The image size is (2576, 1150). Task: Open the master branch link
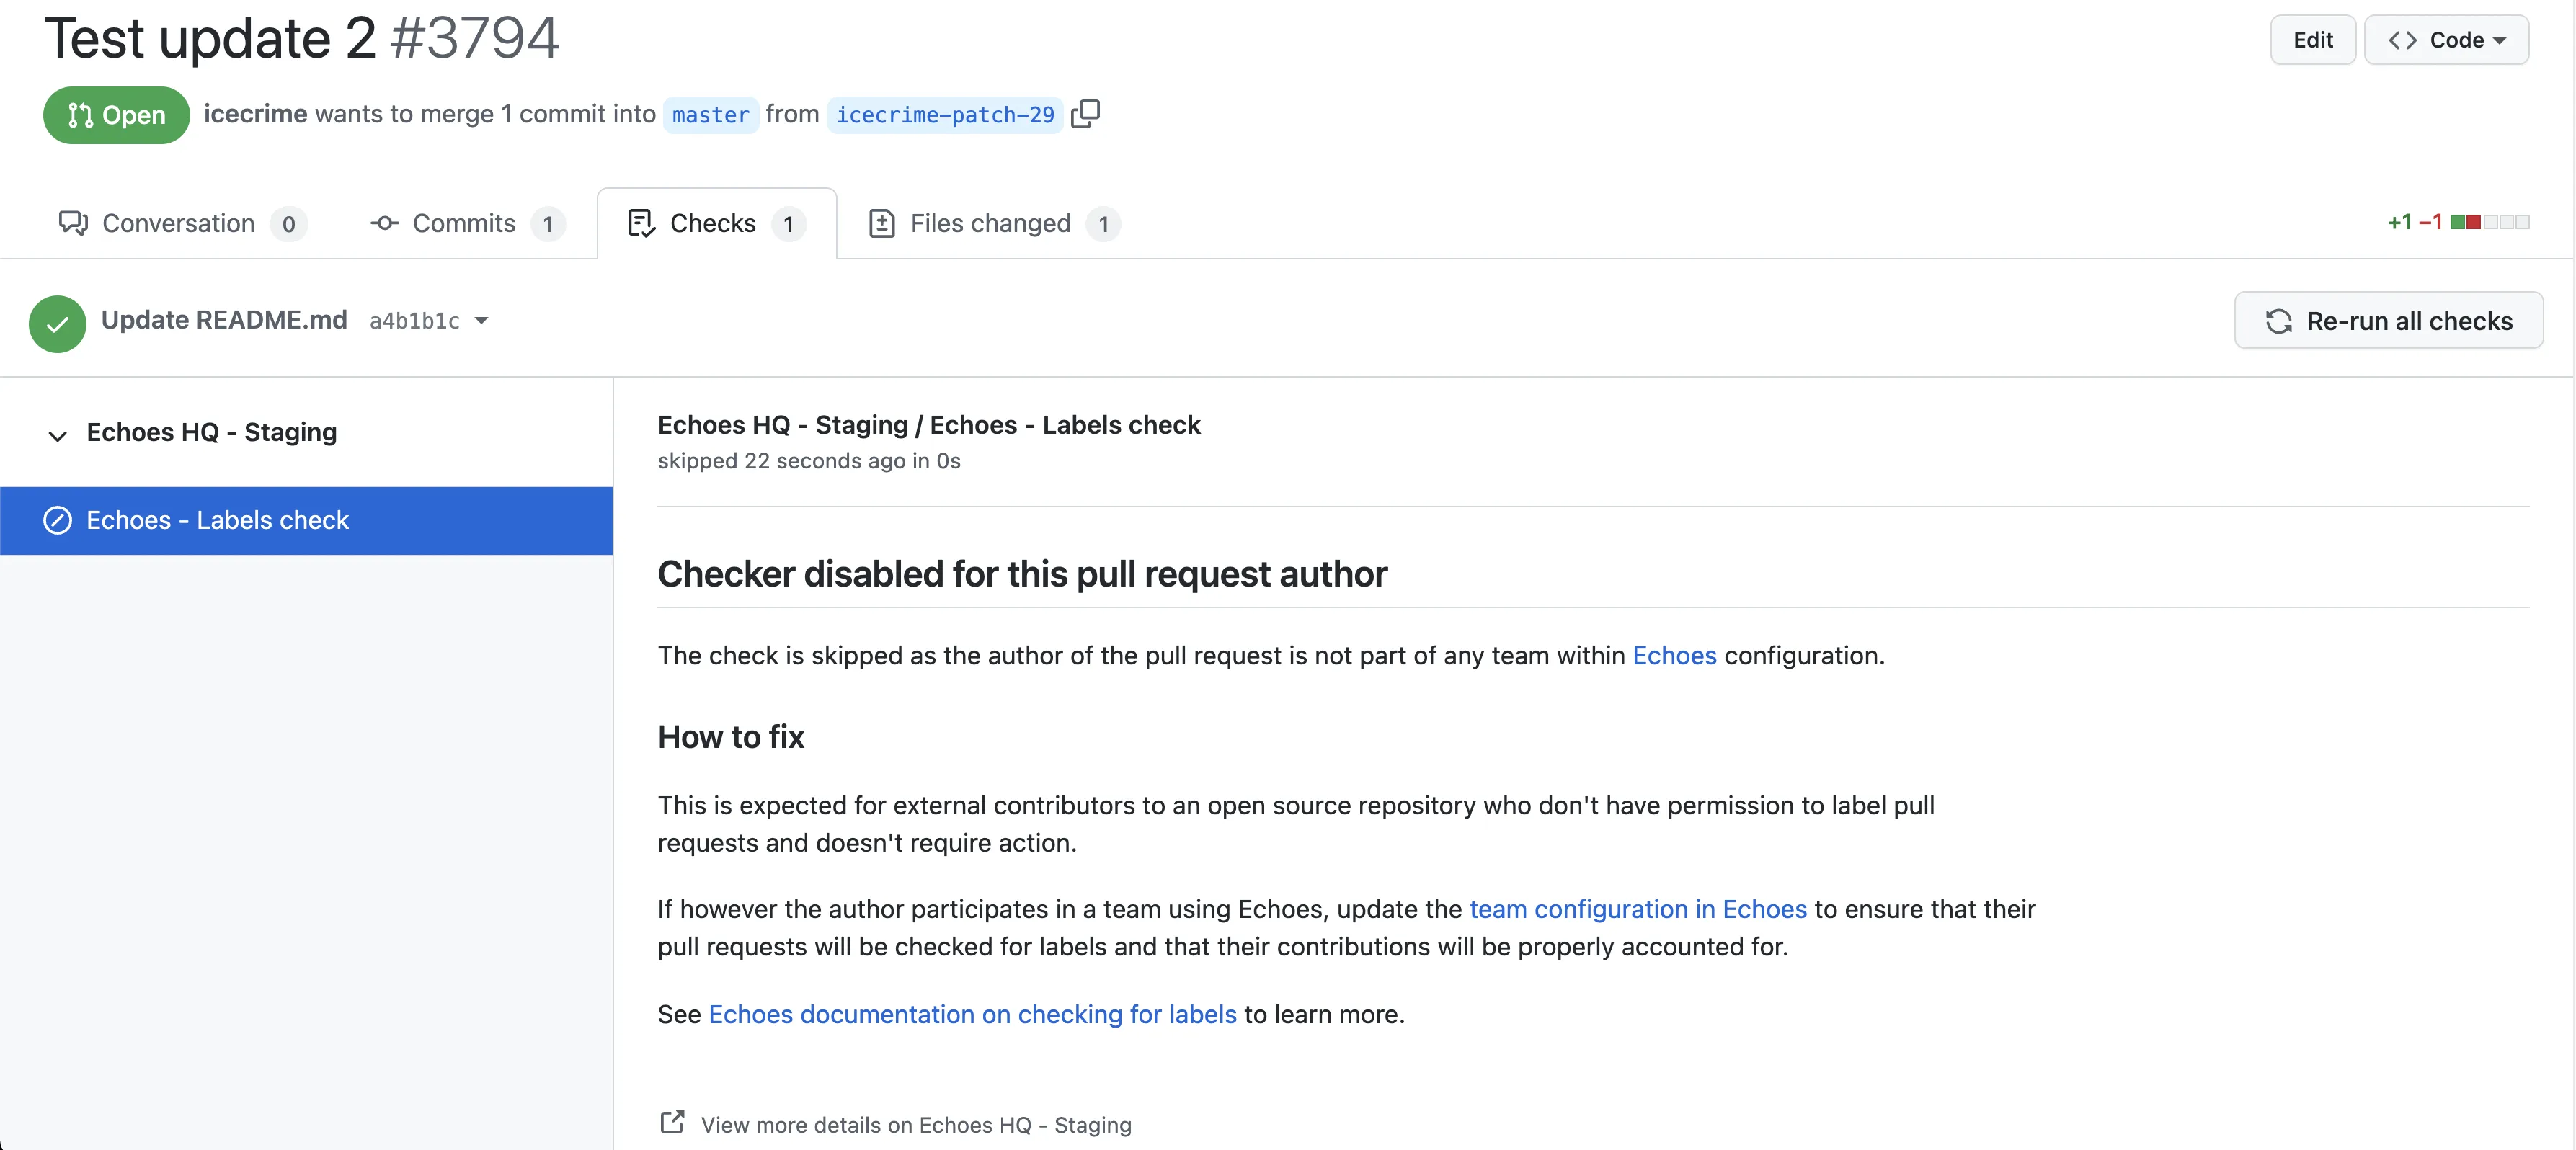(710, 115)
